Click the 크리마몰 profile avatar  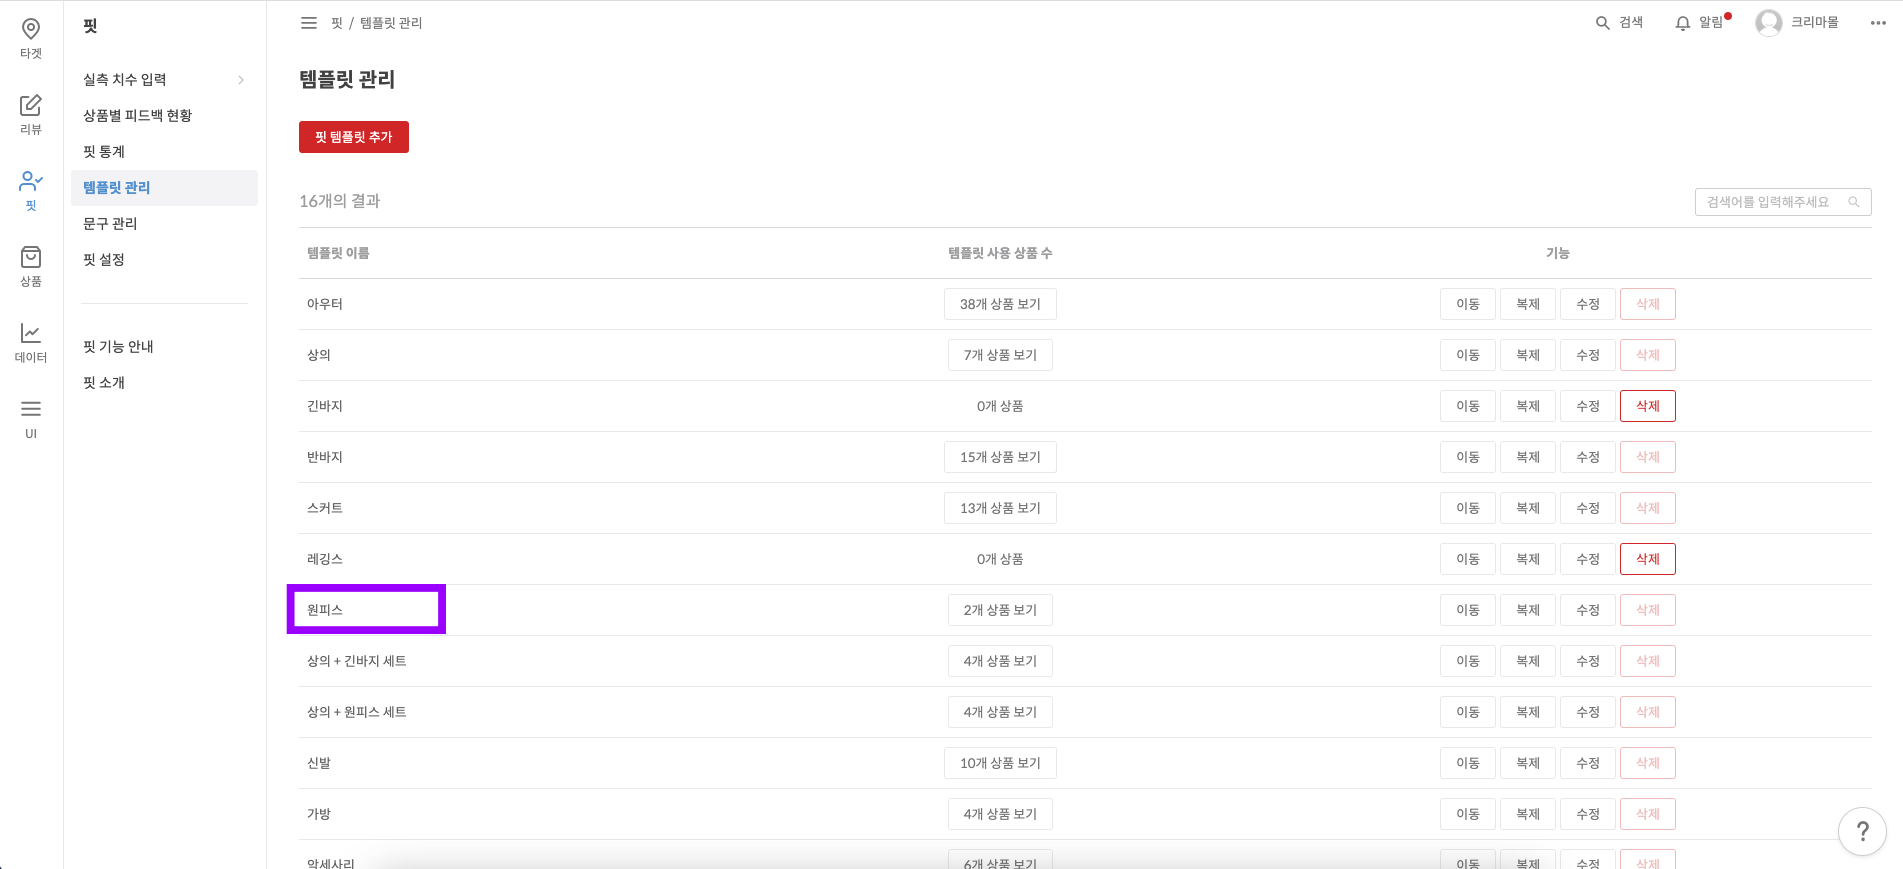point(1768,23)
